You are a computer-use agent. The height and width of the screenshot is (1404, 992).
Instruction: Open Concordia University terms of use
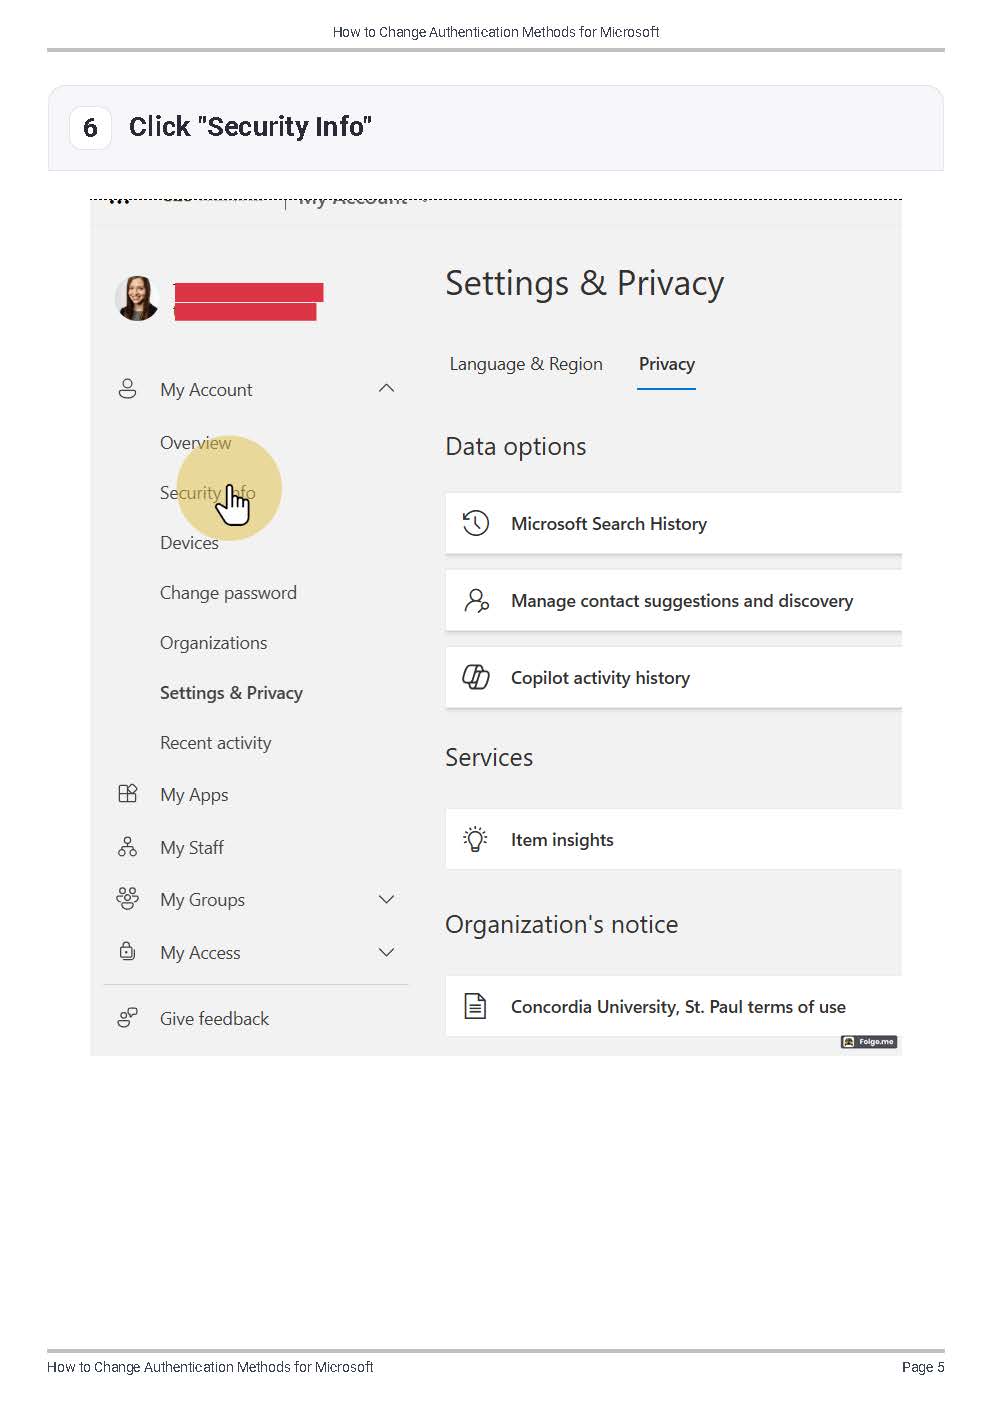click(677, 1006)
